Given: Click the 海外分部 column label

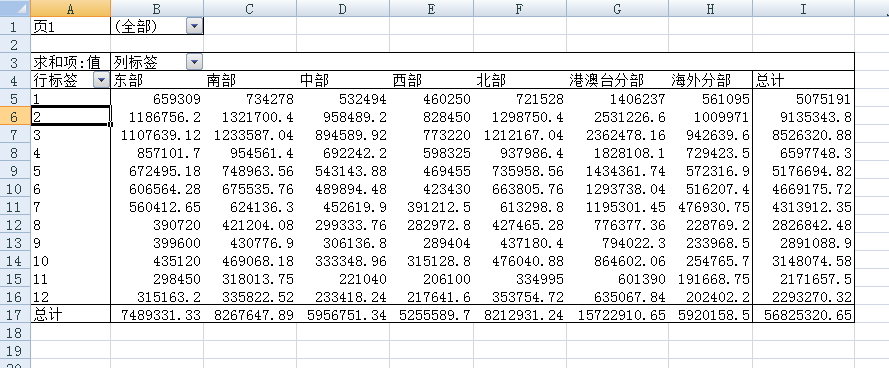Looking at the screenshot, I should tap(710, 81).
